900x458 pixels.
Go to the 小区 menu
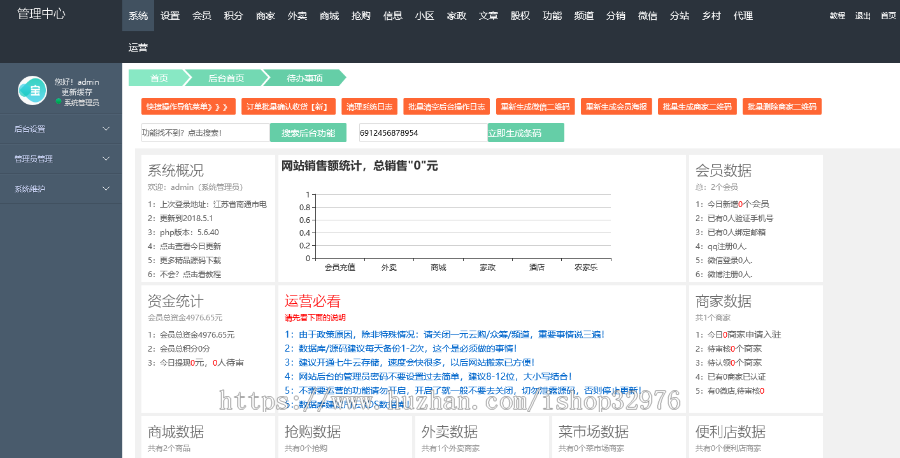point(424,15)
